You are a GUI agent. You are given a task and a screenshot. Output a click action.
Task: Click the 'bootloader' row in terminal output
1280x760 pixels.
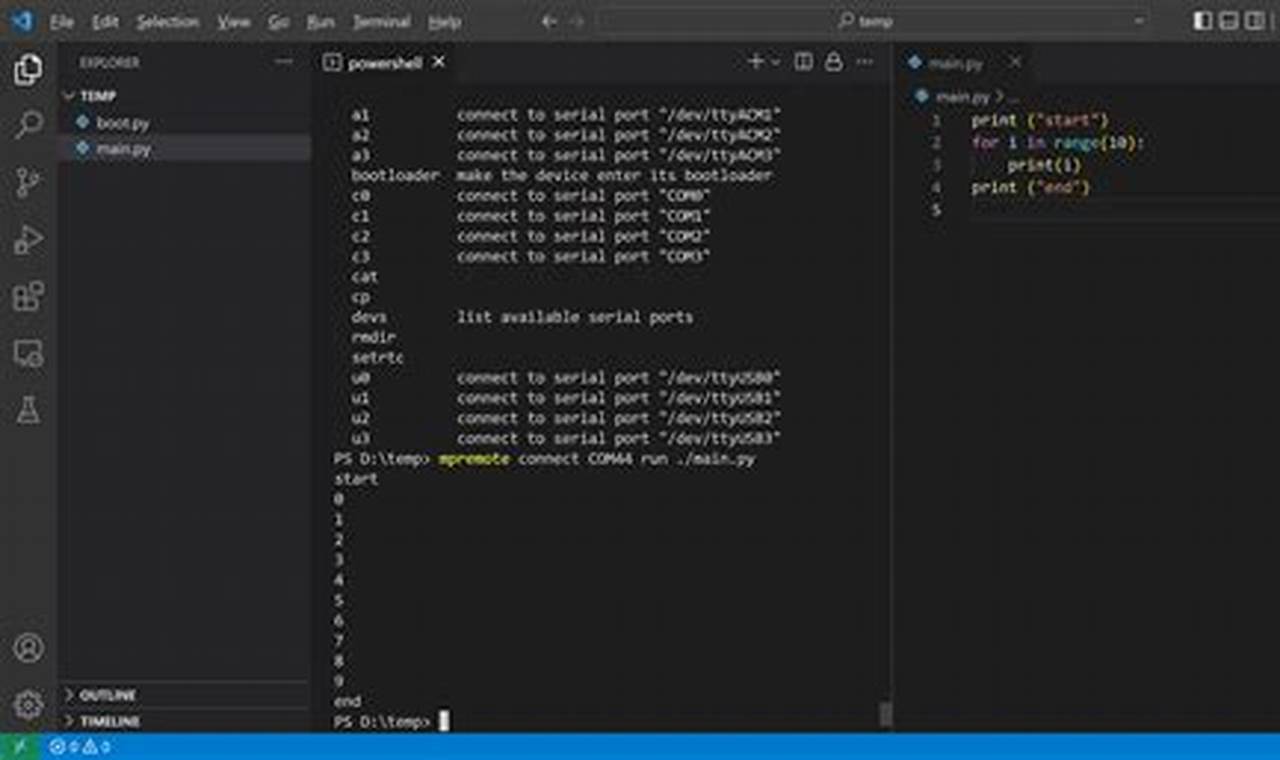(561, 175)
